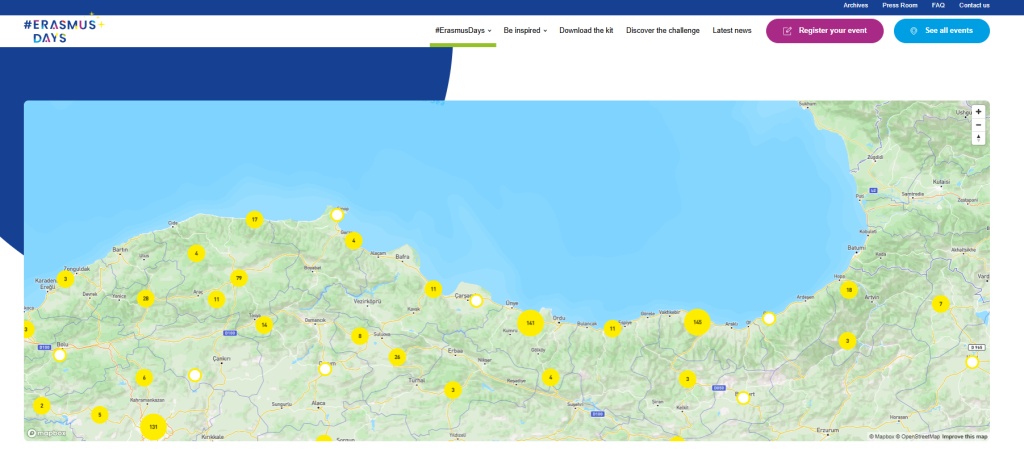Image resolution: width=1024 pixels, height=456 pixels.
Task: Zoom out on the map
Action: 978,125
